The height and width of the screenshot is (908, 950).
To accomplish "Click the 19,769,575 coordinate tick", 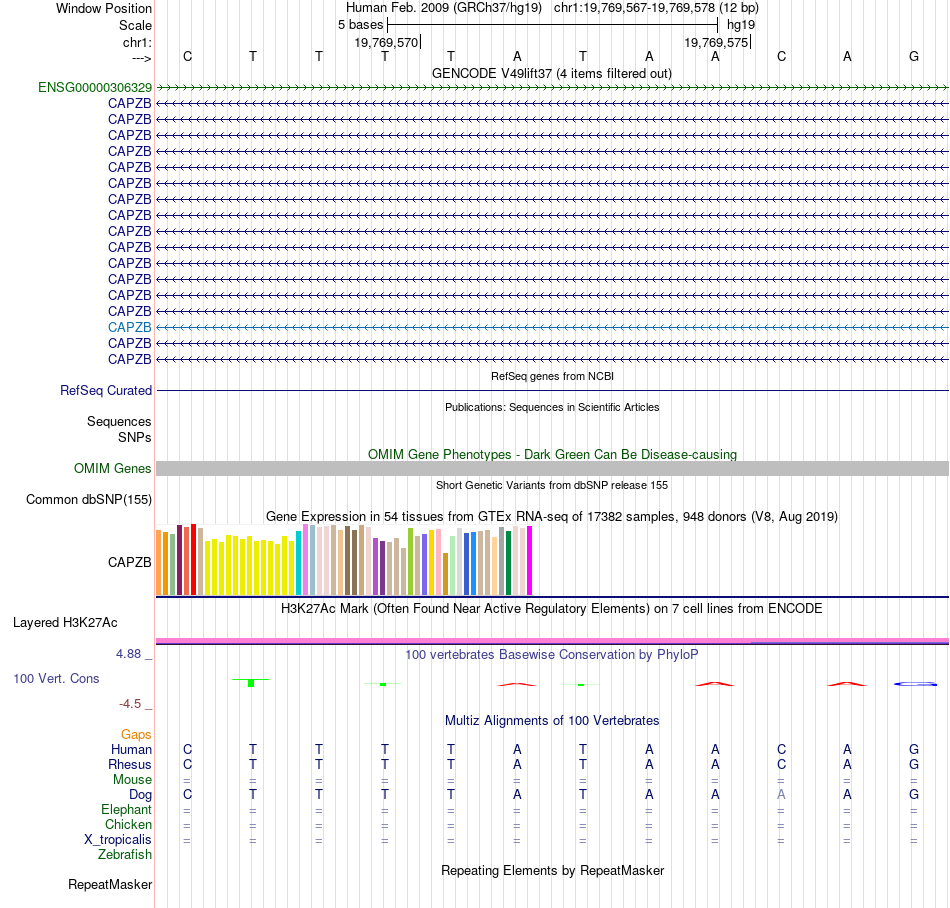I will [717, 42].
